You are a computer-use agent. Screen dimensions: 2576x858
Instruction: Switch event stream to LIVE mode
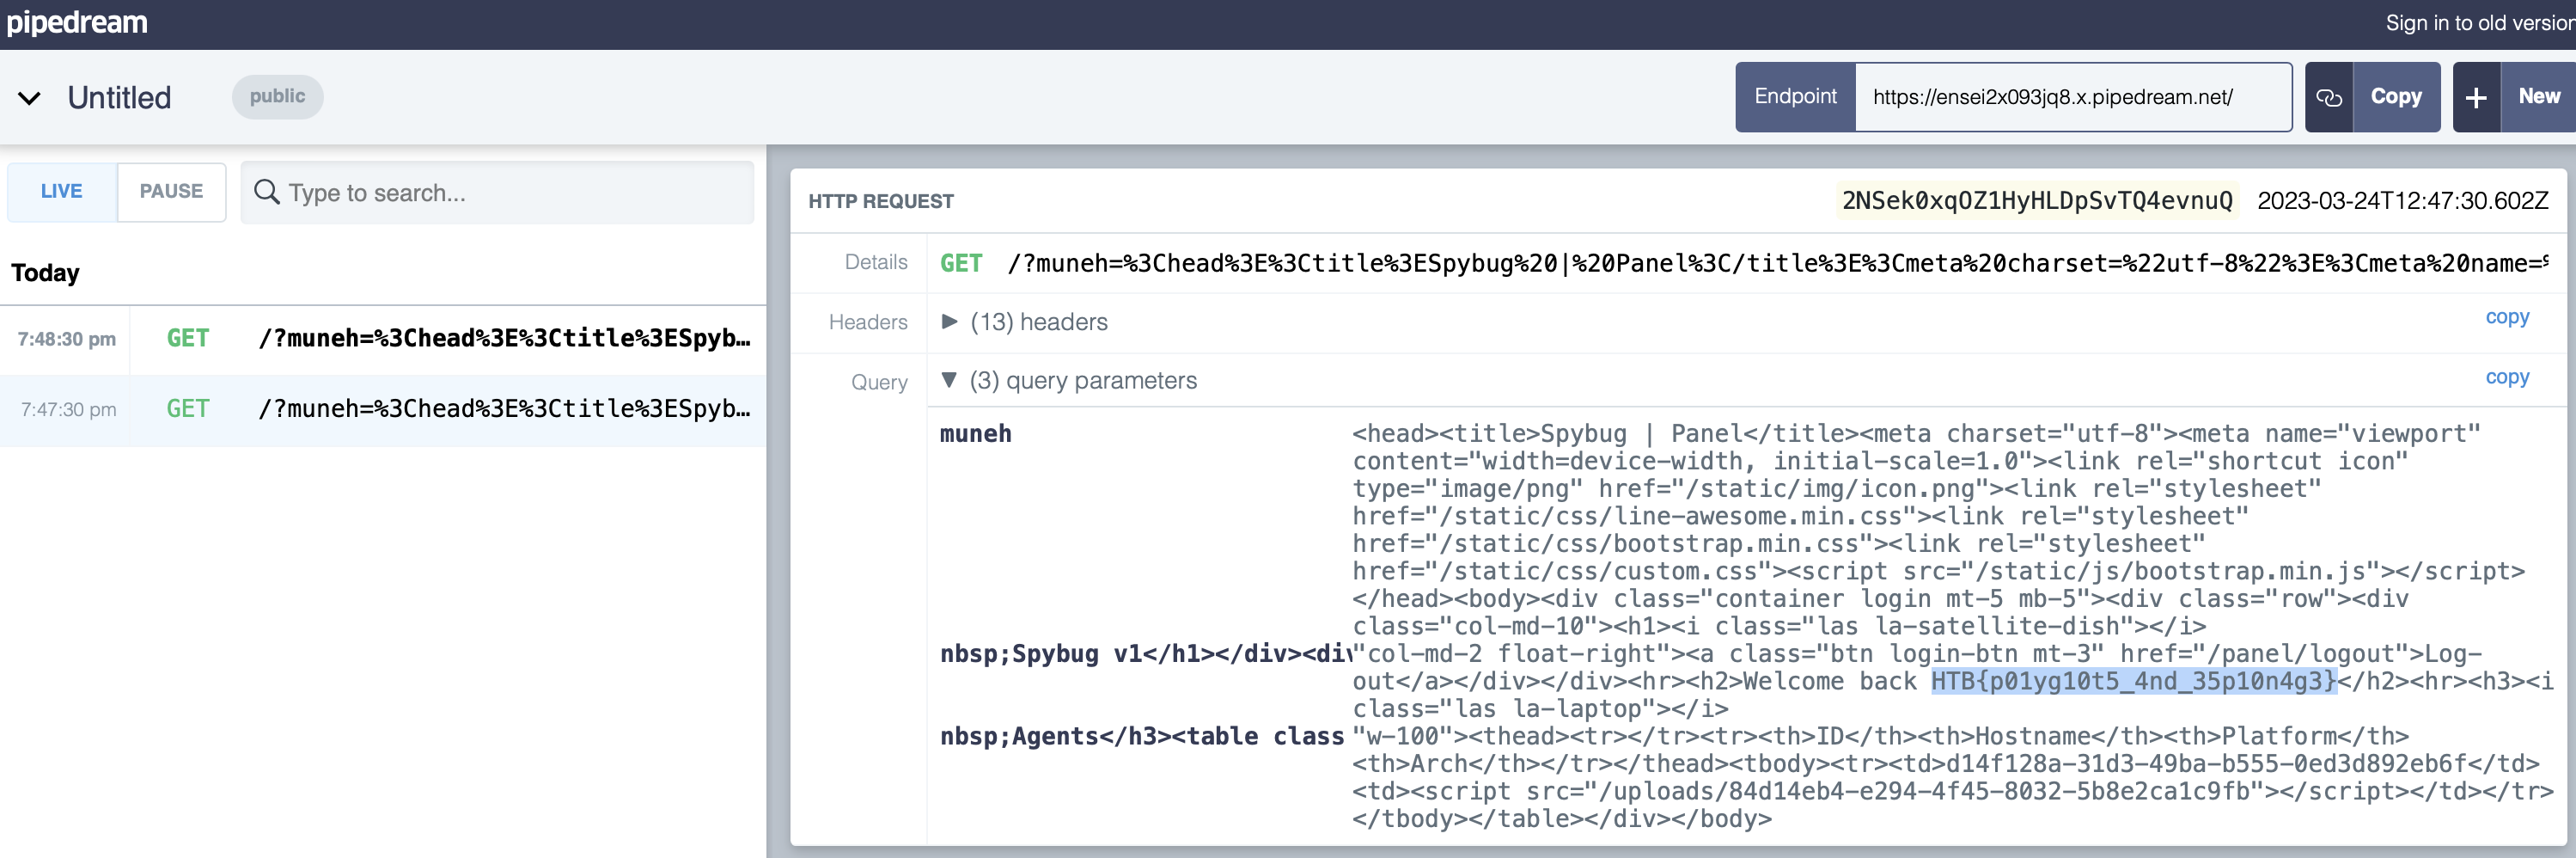click(x=61, y=191)
